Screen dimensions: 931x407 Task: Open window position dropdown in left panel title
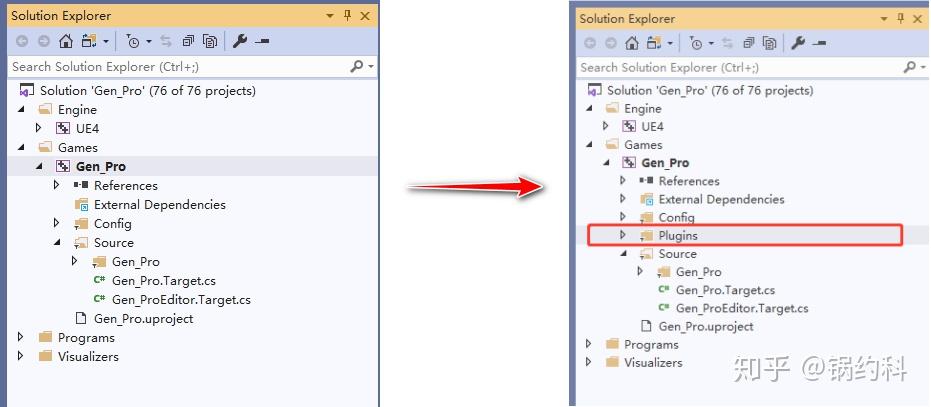pyautogui.click(x=330, y=17)
